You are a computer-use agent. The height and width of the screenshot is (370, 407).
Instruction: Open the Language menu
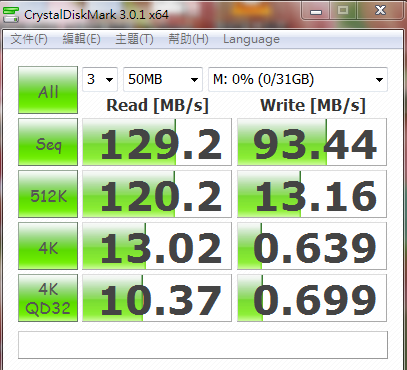pos(251,39)
